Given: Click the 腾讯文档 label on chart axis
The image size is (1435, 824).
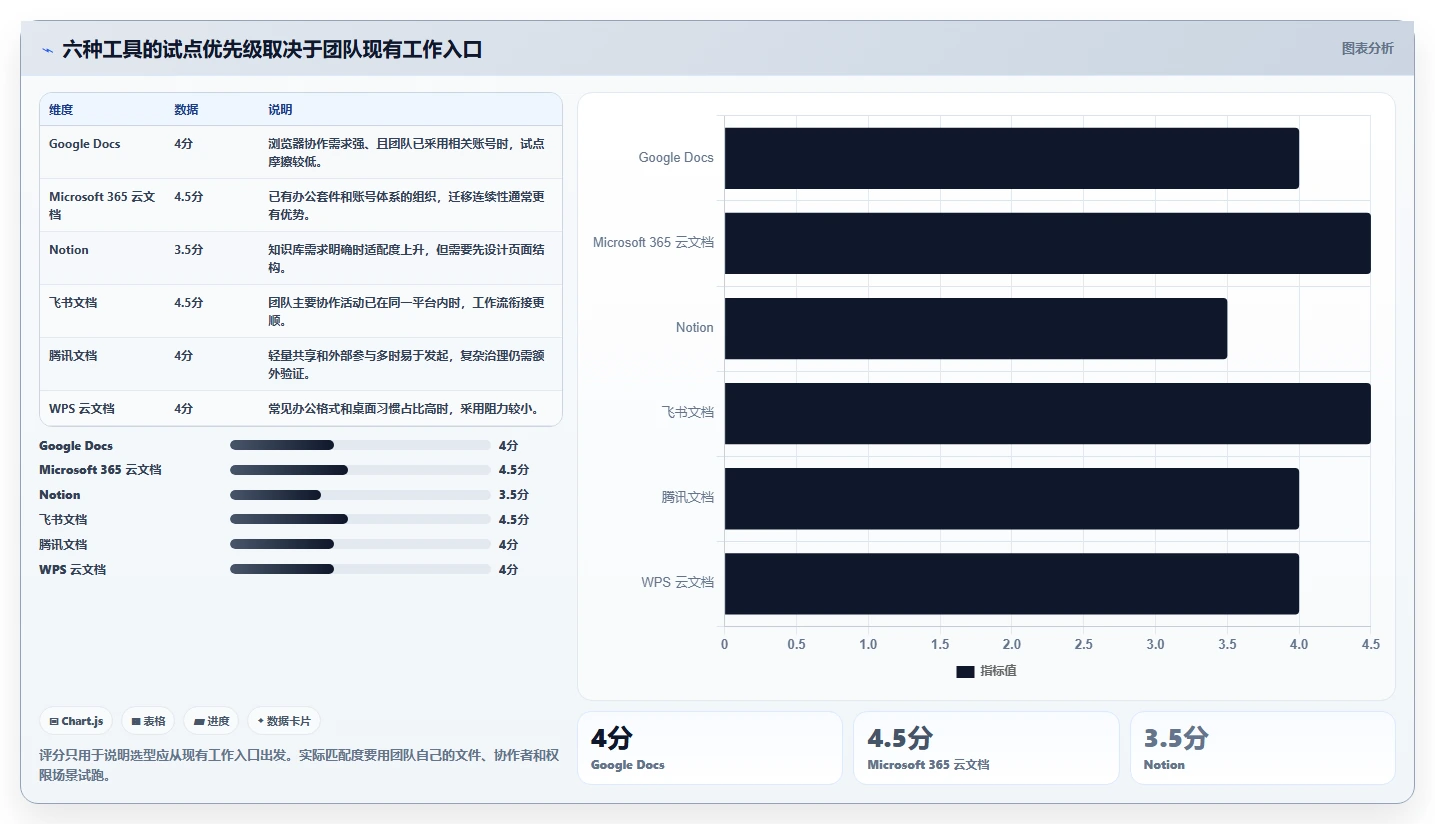Looking at the screenshot, I should (x=688, y=498).
